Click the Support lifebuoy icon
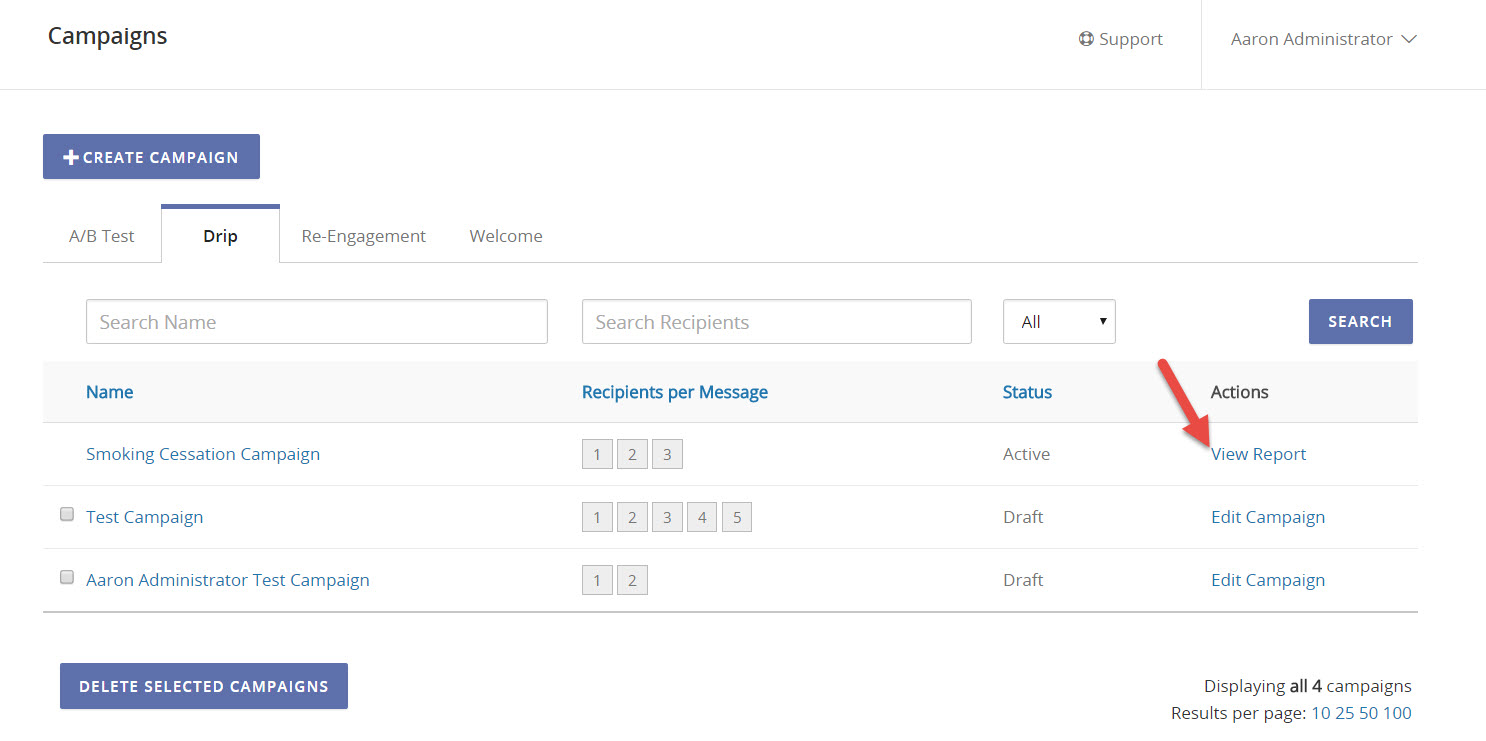The height and width of the screenshot is (741, 1486). [x=1086, y=39]
